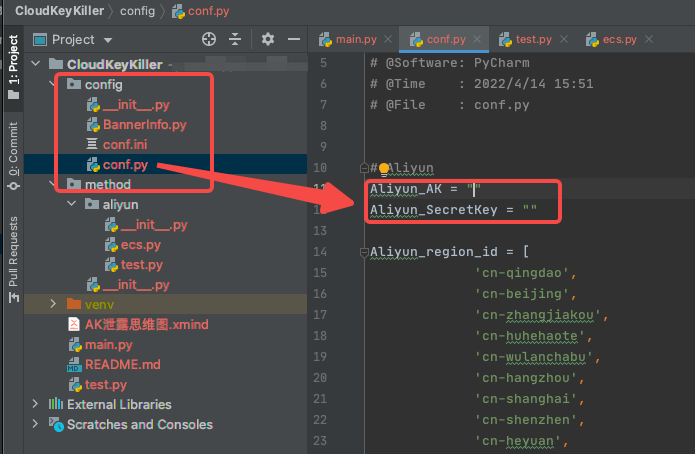The height and width of the screenshot is (454, 695).
Task: Open the Pull Requests tool window tab
Action: 14,259
